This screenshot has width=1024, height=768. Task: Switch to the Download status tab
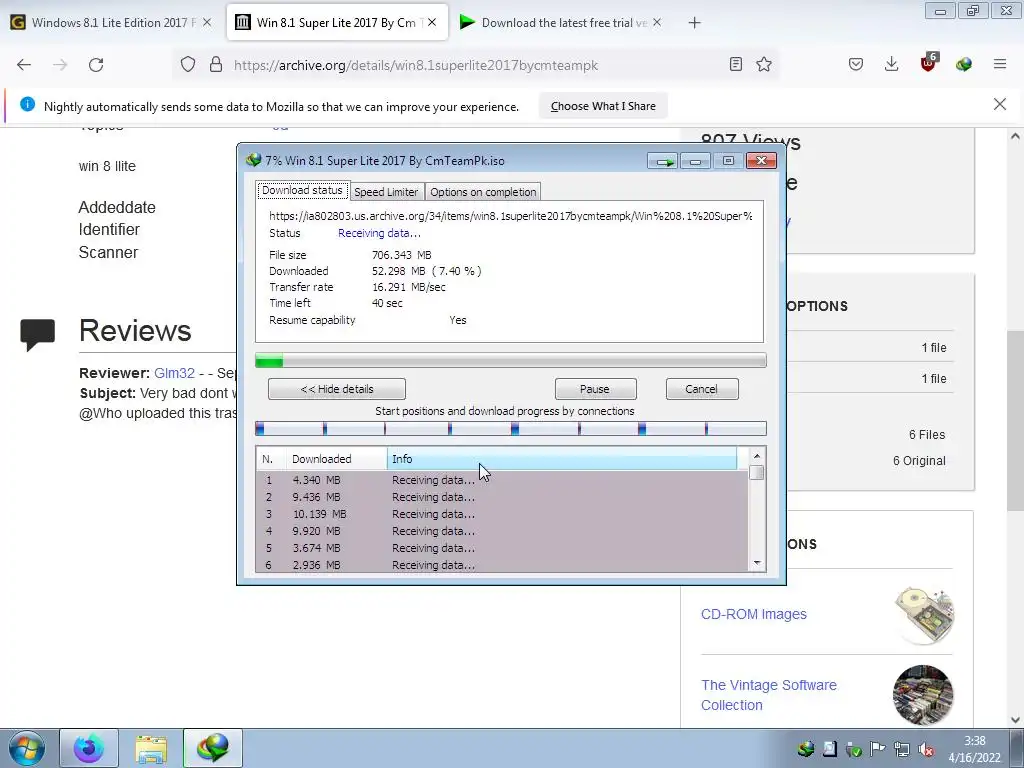[x=302, y=190]
